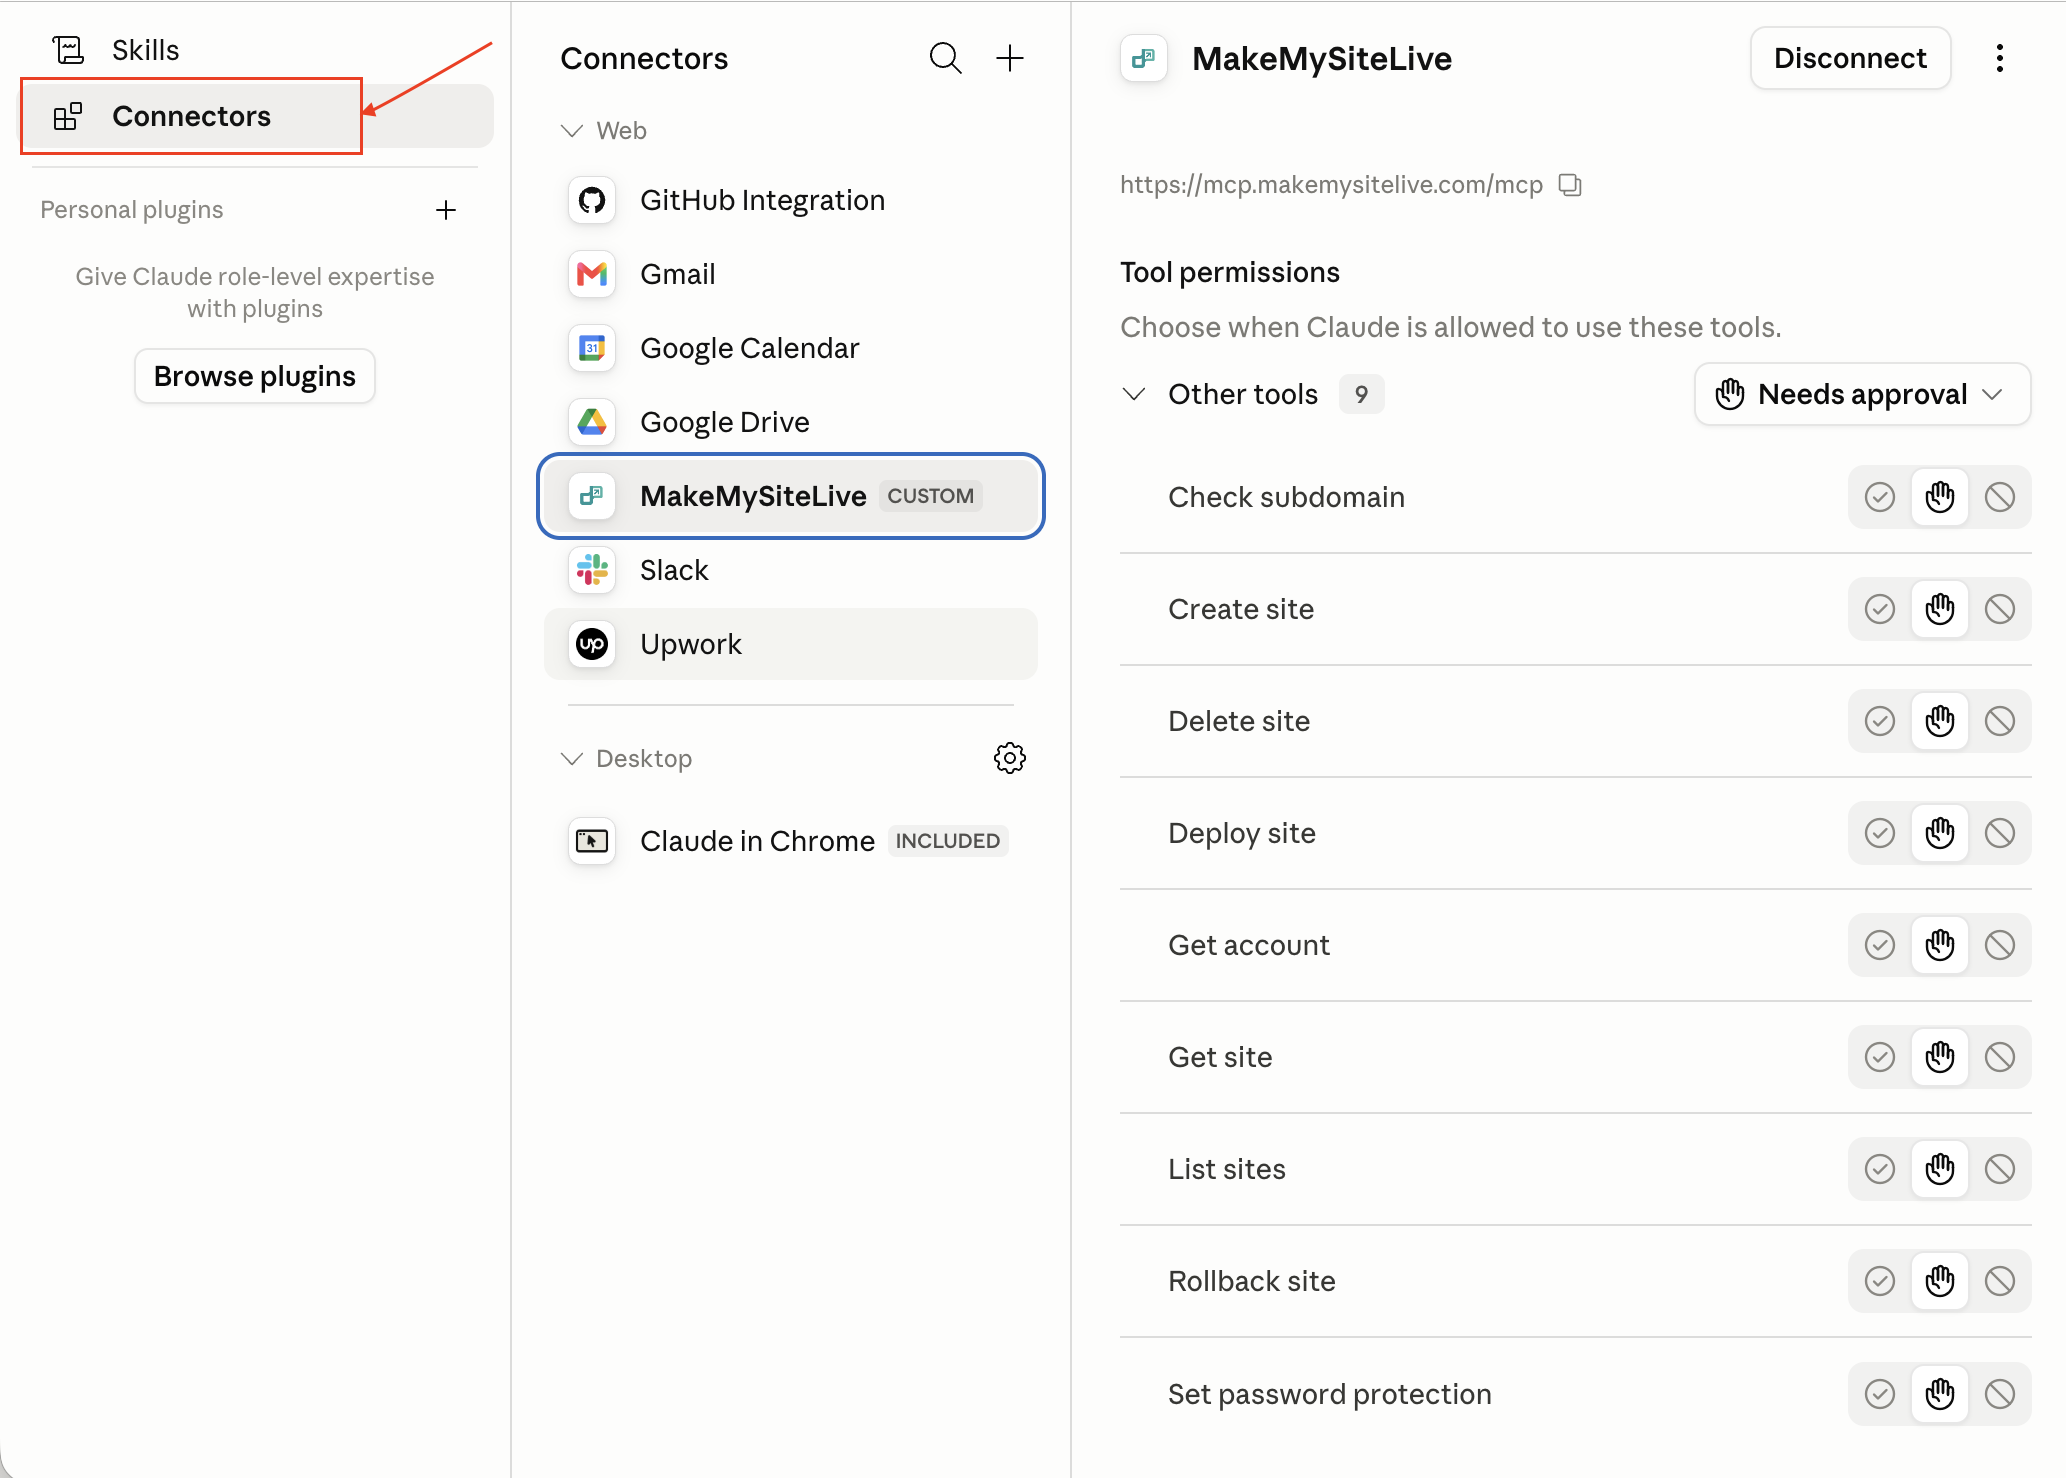
Task: Set Create site to needs approval
Action: pos(1940,609)
